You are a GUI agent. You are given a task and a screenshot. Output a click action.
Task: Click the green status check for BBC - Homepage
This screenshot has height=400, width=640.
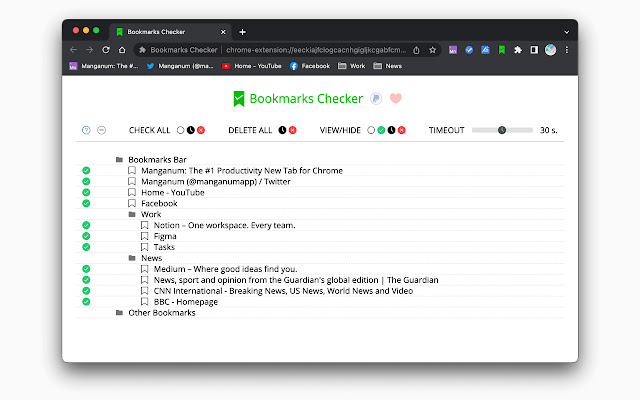tap(86, 302)
